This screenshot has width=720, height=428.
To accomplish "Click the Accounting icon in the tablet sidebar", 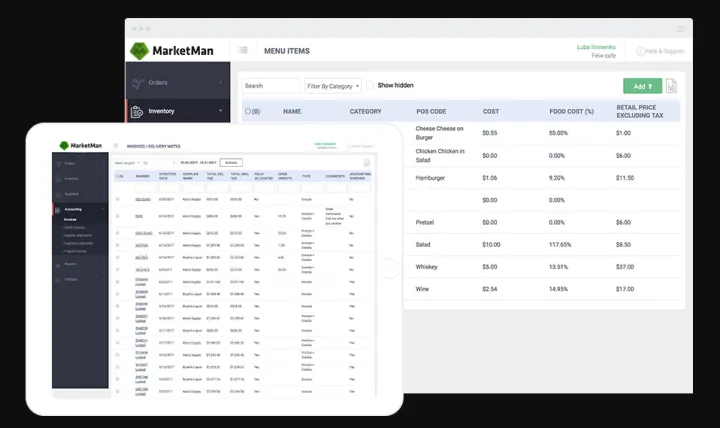I will point(58,210).
